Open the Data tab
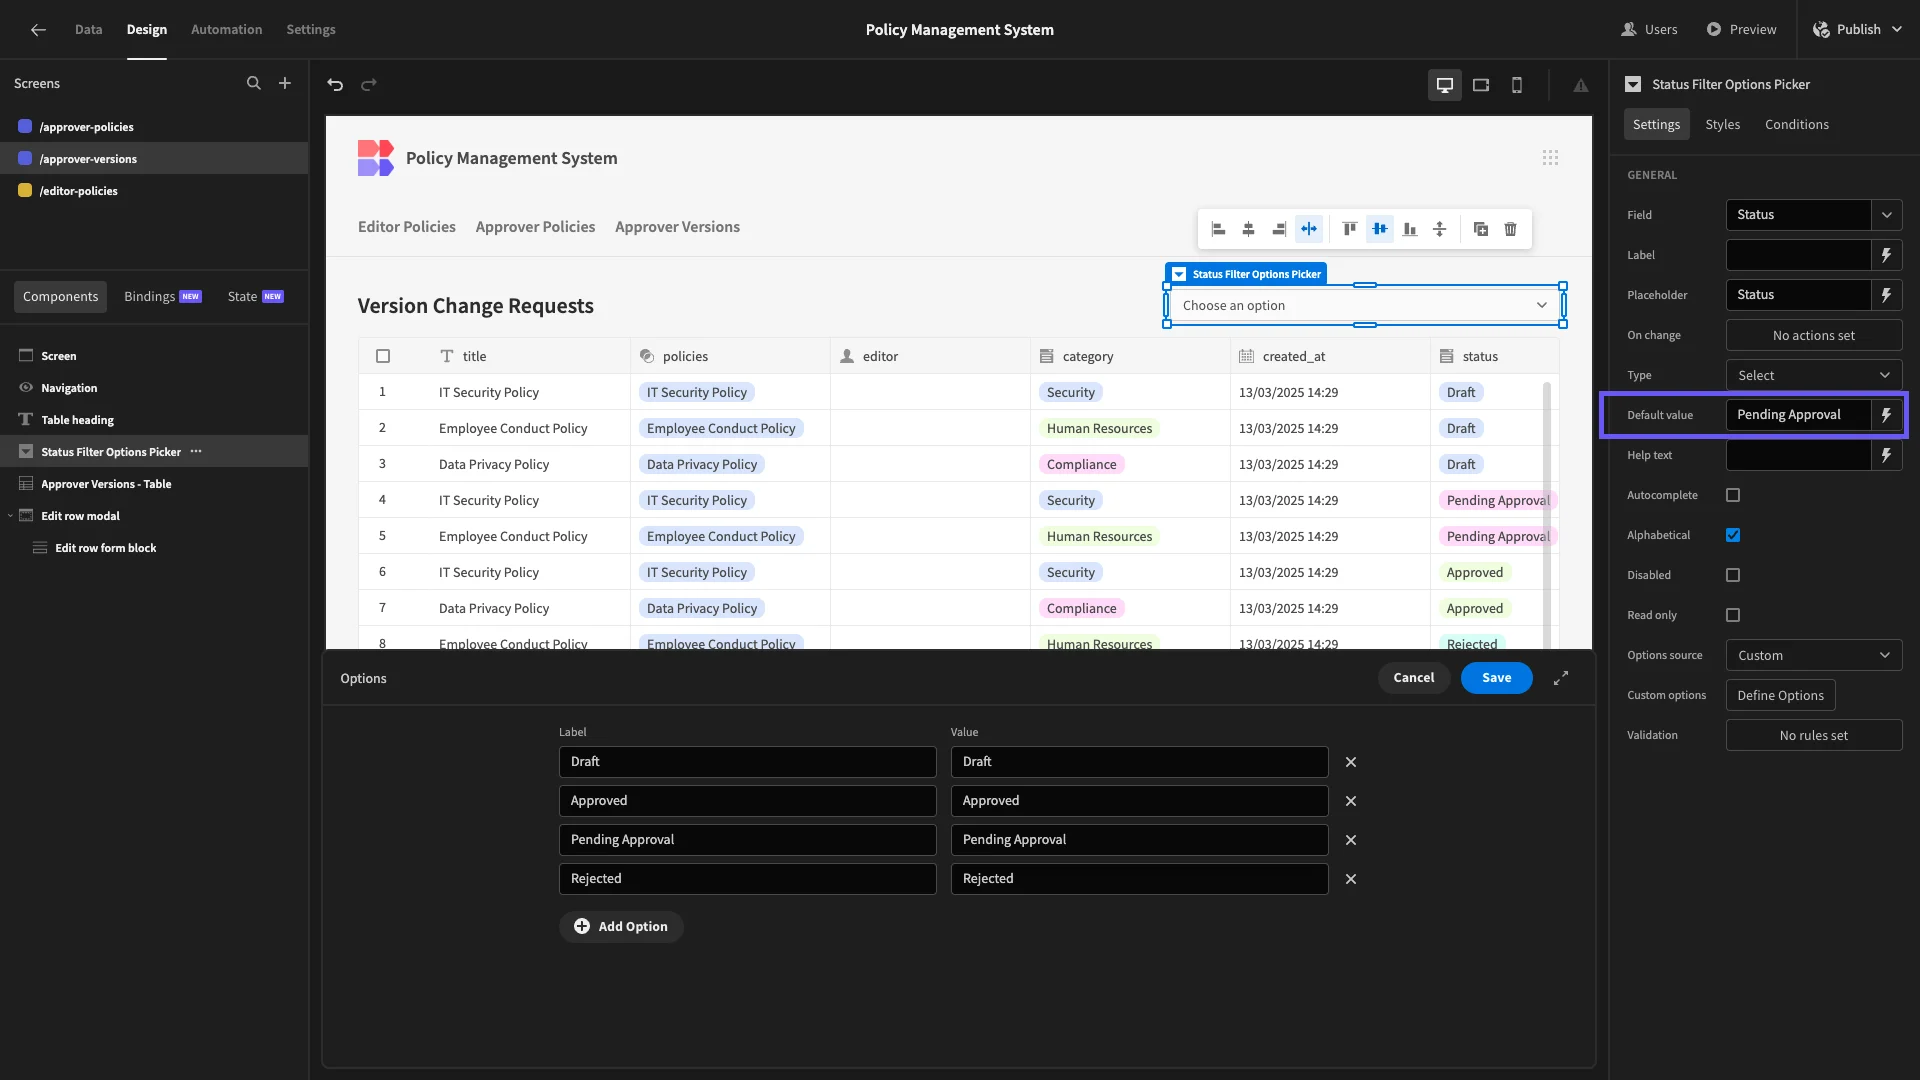The width and height of the screenshot is (1920, 1080). tap(88, 30)
